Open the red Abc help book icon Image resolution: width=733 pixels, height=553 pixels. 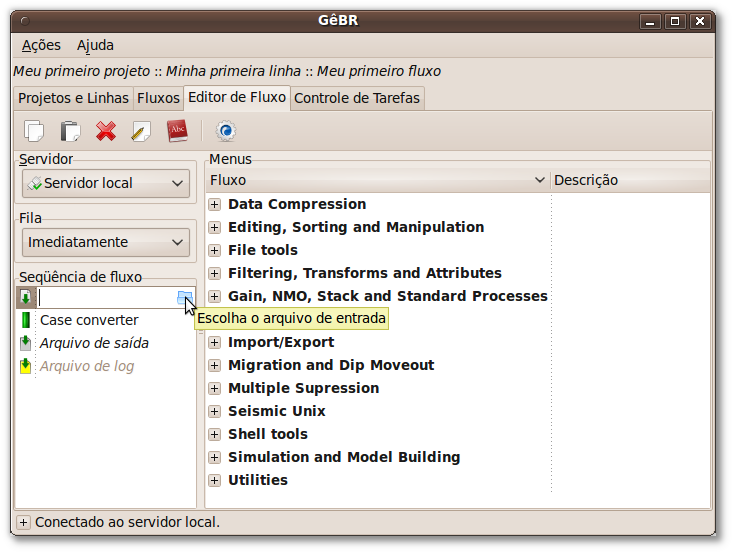(x=177, y=131)
